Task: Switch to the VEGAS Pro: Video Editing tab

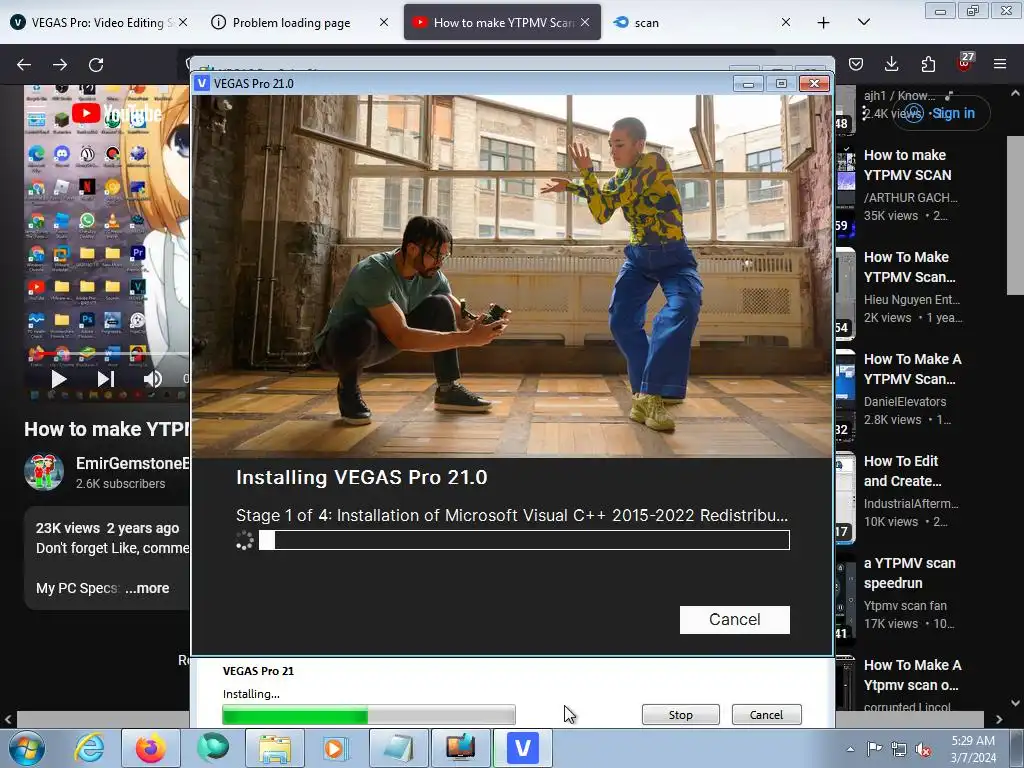Action: point(98,22)
